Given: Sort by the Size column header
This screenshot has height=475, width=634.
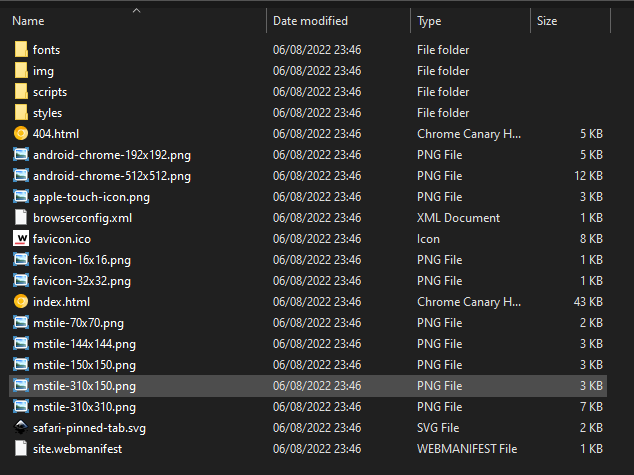Looking at the screenshot, I should pyautogui.click(x=547, y=21).
